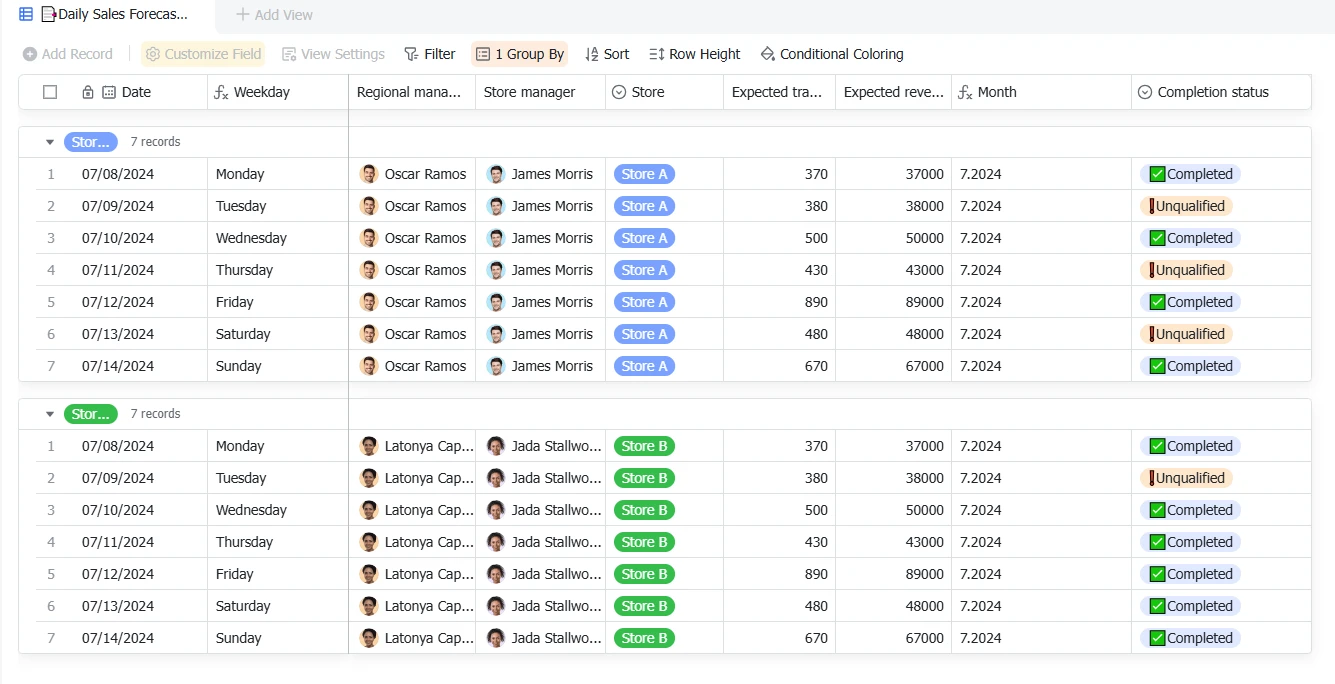Click the Add View tab
1335x684 pixels.
tap(274, 15)
